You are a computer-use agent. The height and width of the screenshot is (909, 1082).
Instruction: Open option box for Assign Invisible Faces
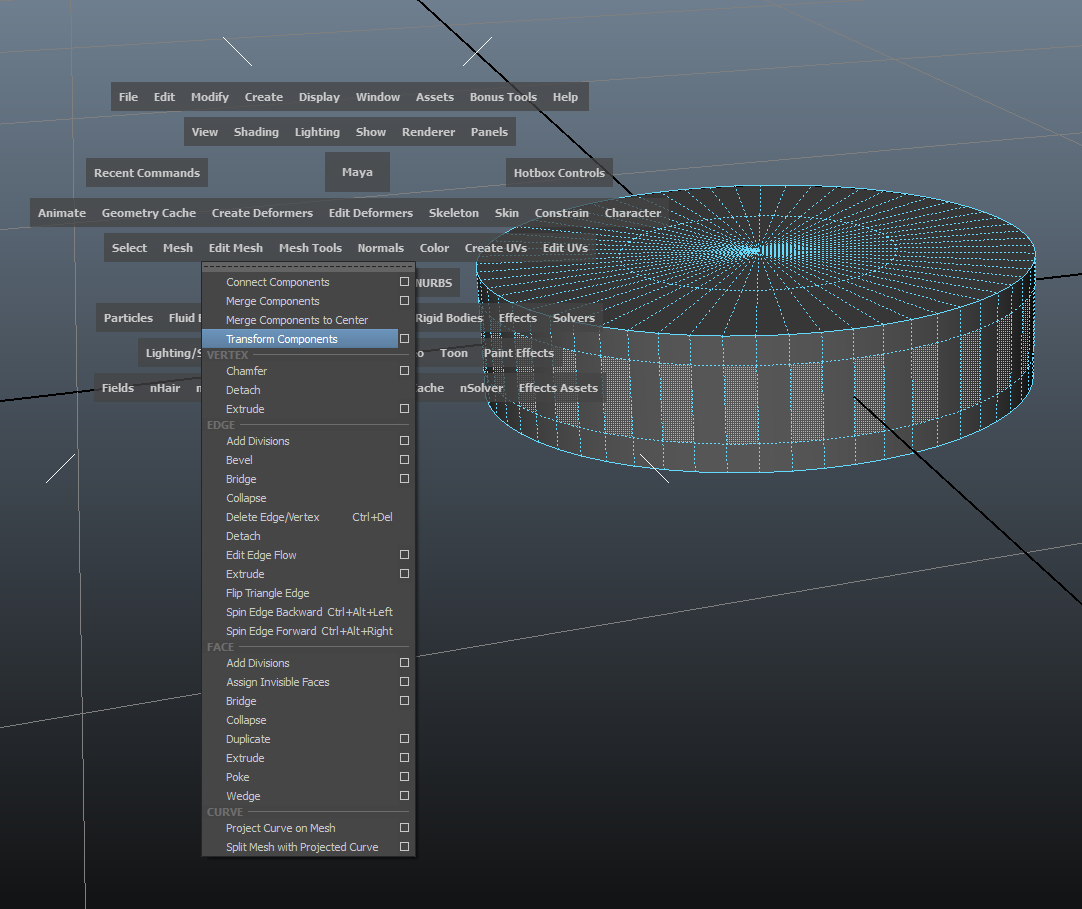404,681
